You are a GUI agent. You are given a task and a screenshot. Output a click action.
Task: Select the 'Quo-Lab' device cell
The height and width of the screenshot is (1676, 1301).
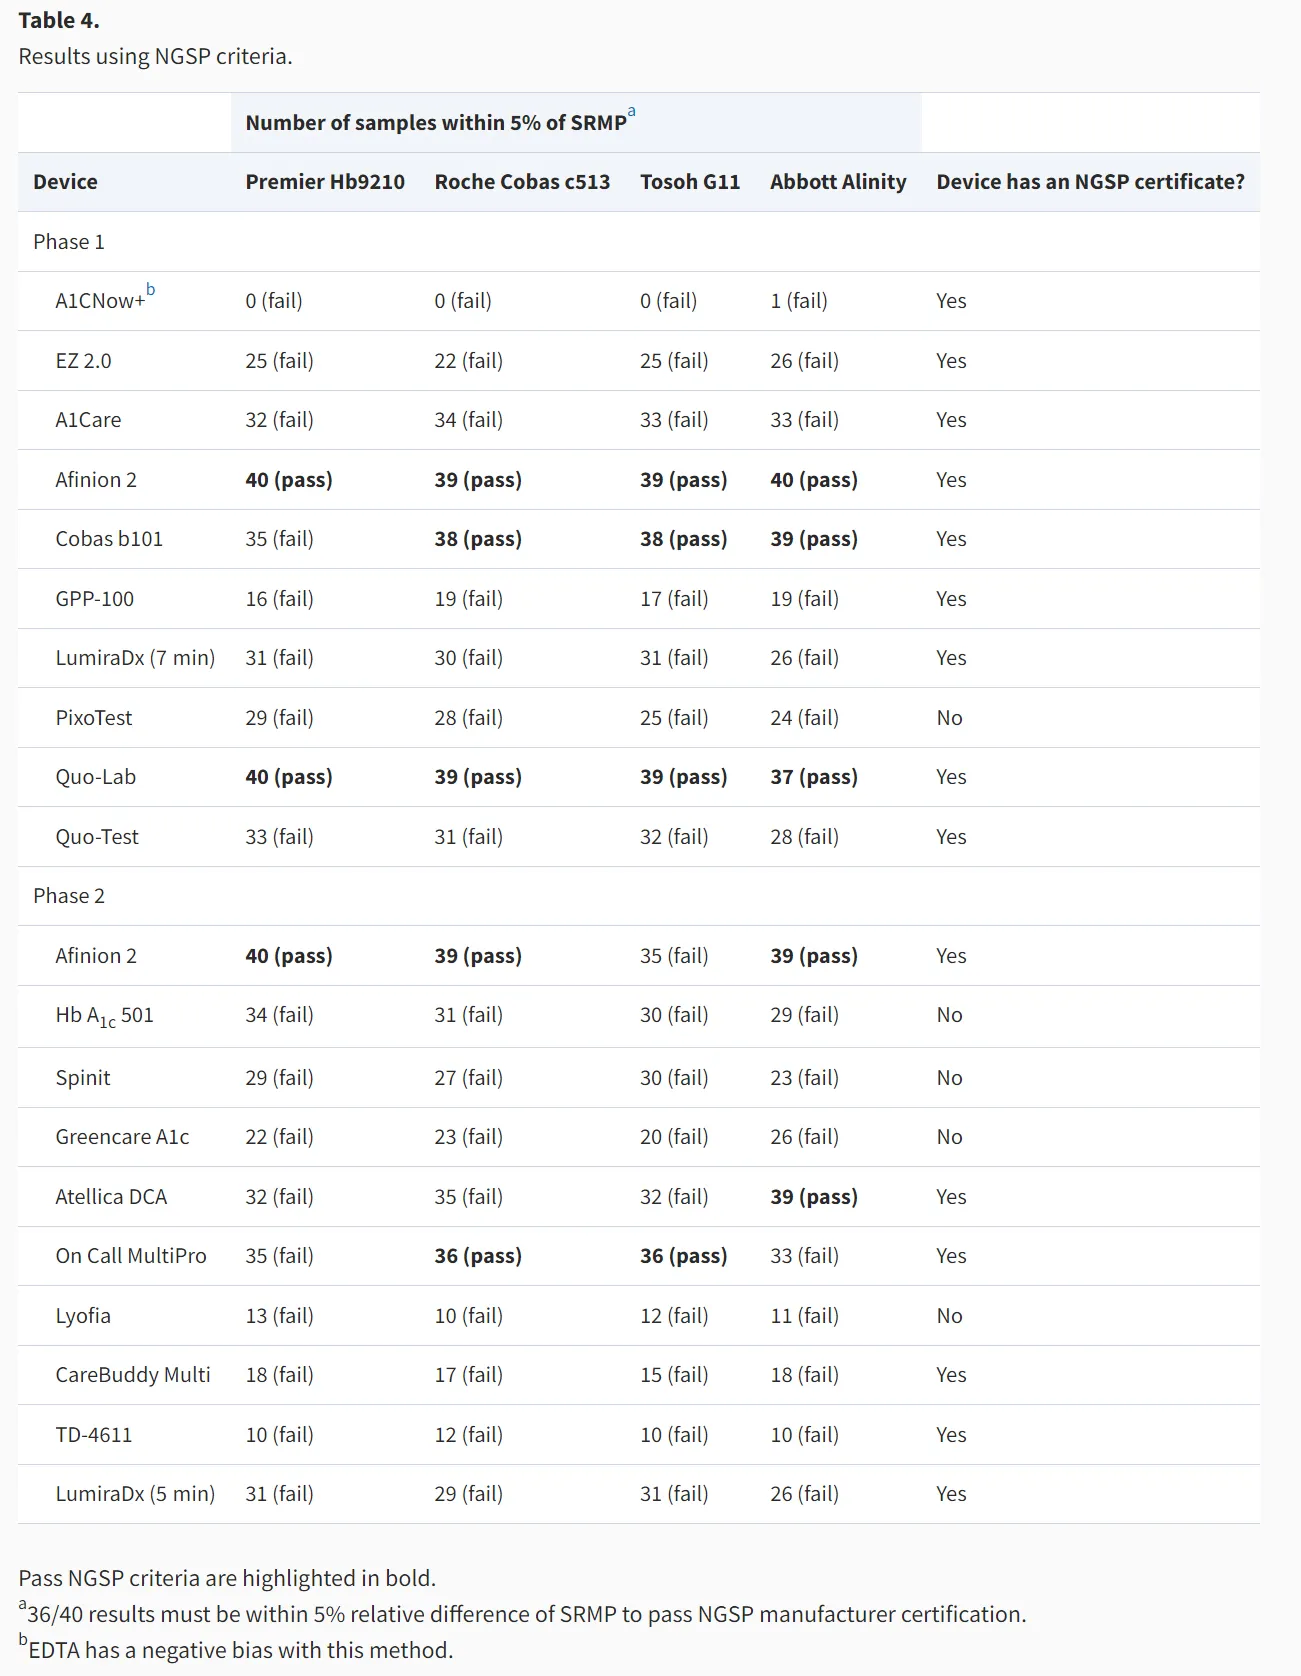(x=96, y=777)
